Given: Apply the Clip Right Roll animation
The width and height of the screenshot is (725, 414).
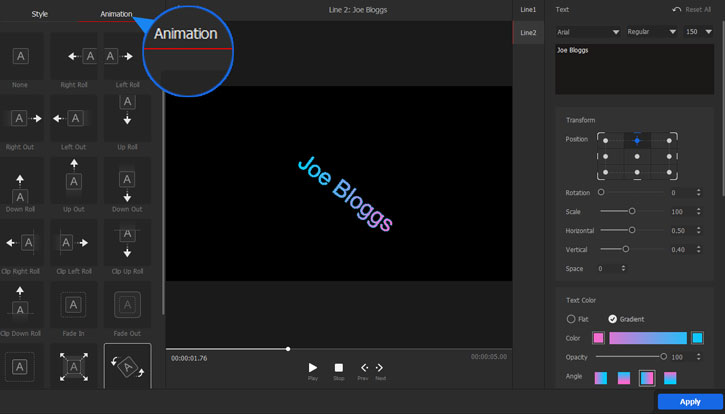Looking at the screenshot, I should coord(22,243).
